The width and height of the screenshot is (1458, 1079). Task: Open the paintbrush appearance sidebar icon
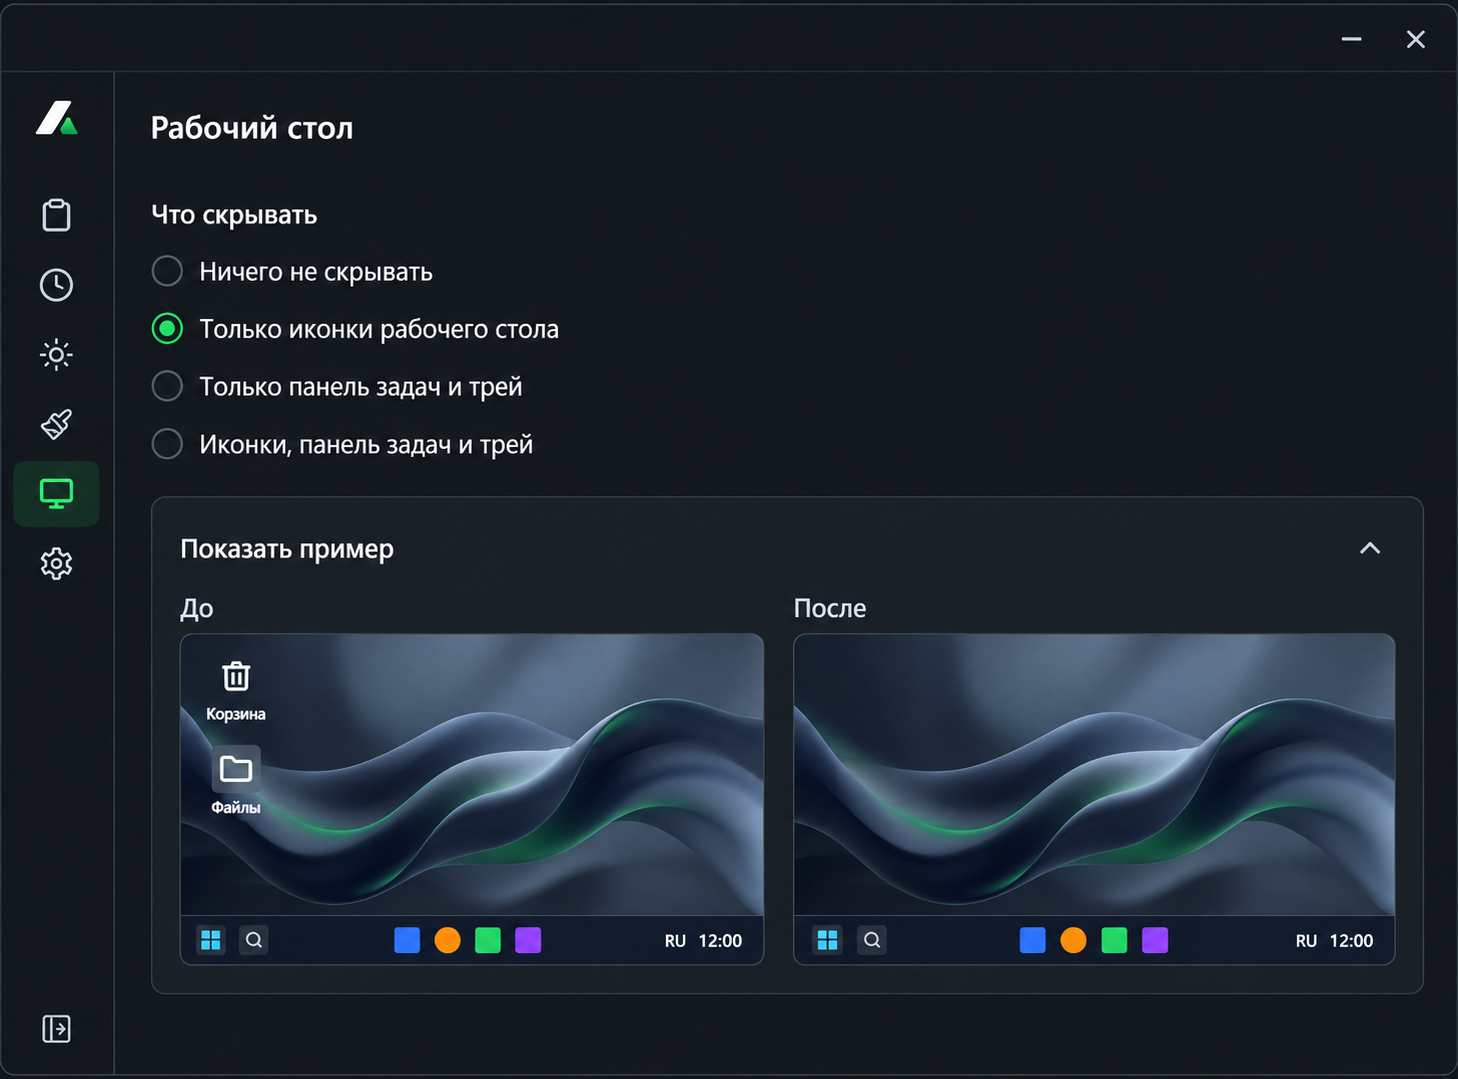(x=56, y=424)
